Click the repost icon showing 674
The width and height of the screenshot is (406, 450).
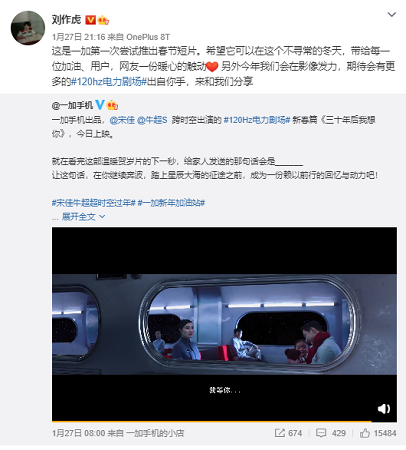[288, 433]
